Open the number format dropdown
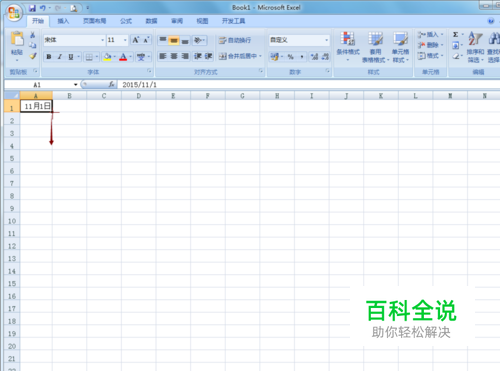 (x=326, y=40)
